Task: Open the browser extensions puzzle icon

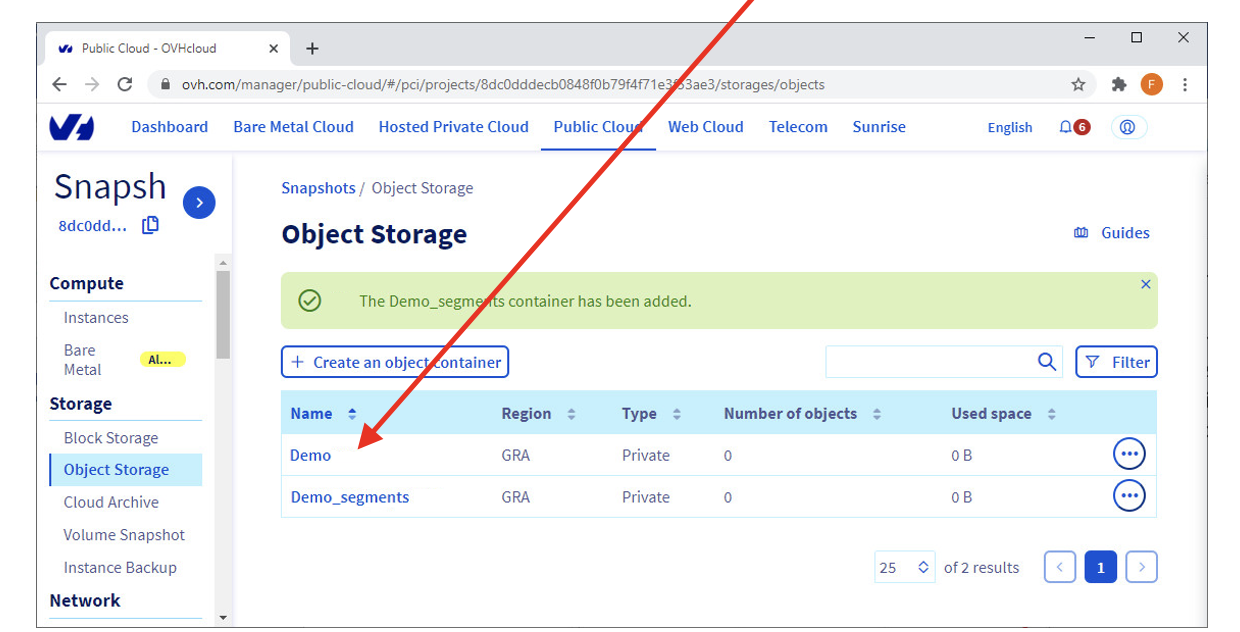Action: (1119, 85)
